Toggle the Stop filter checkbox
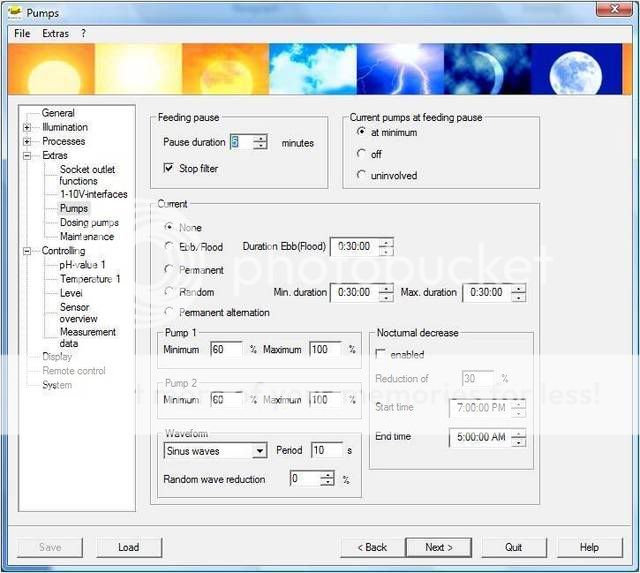The height and width of the screenshot is (573, 640). click(168, 169)
